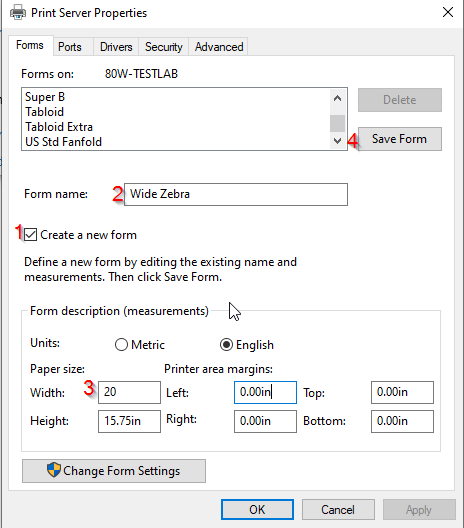Open the Advanced tab
Viewport: 464px width, 528px height.
pyautogui.click(x=219, y=47)
